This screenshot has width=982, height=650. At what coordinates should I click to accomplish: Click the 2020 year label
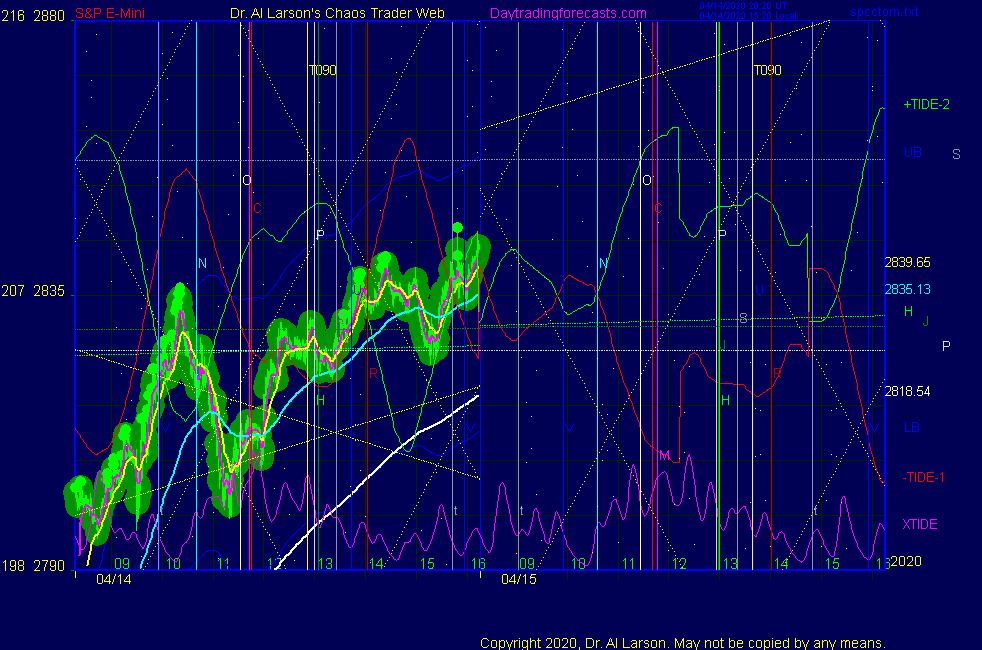pyautogui.click(x=906, y=561)
